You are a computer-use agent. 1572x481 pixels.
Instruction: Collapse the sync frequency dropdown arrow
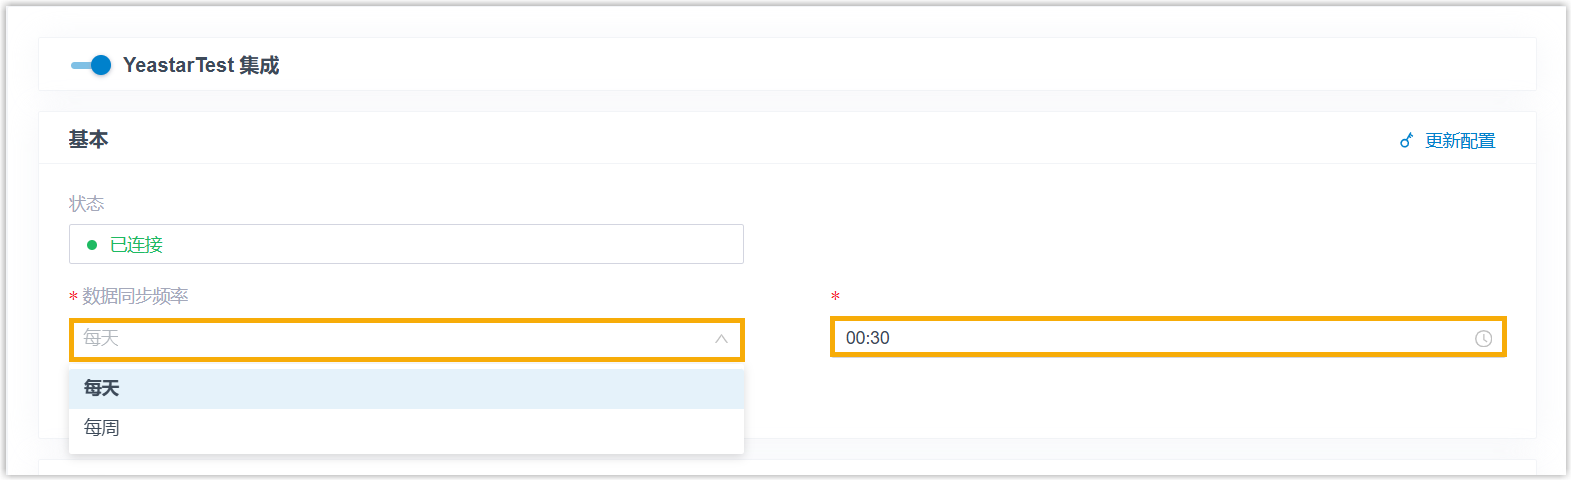coord(721,339)
